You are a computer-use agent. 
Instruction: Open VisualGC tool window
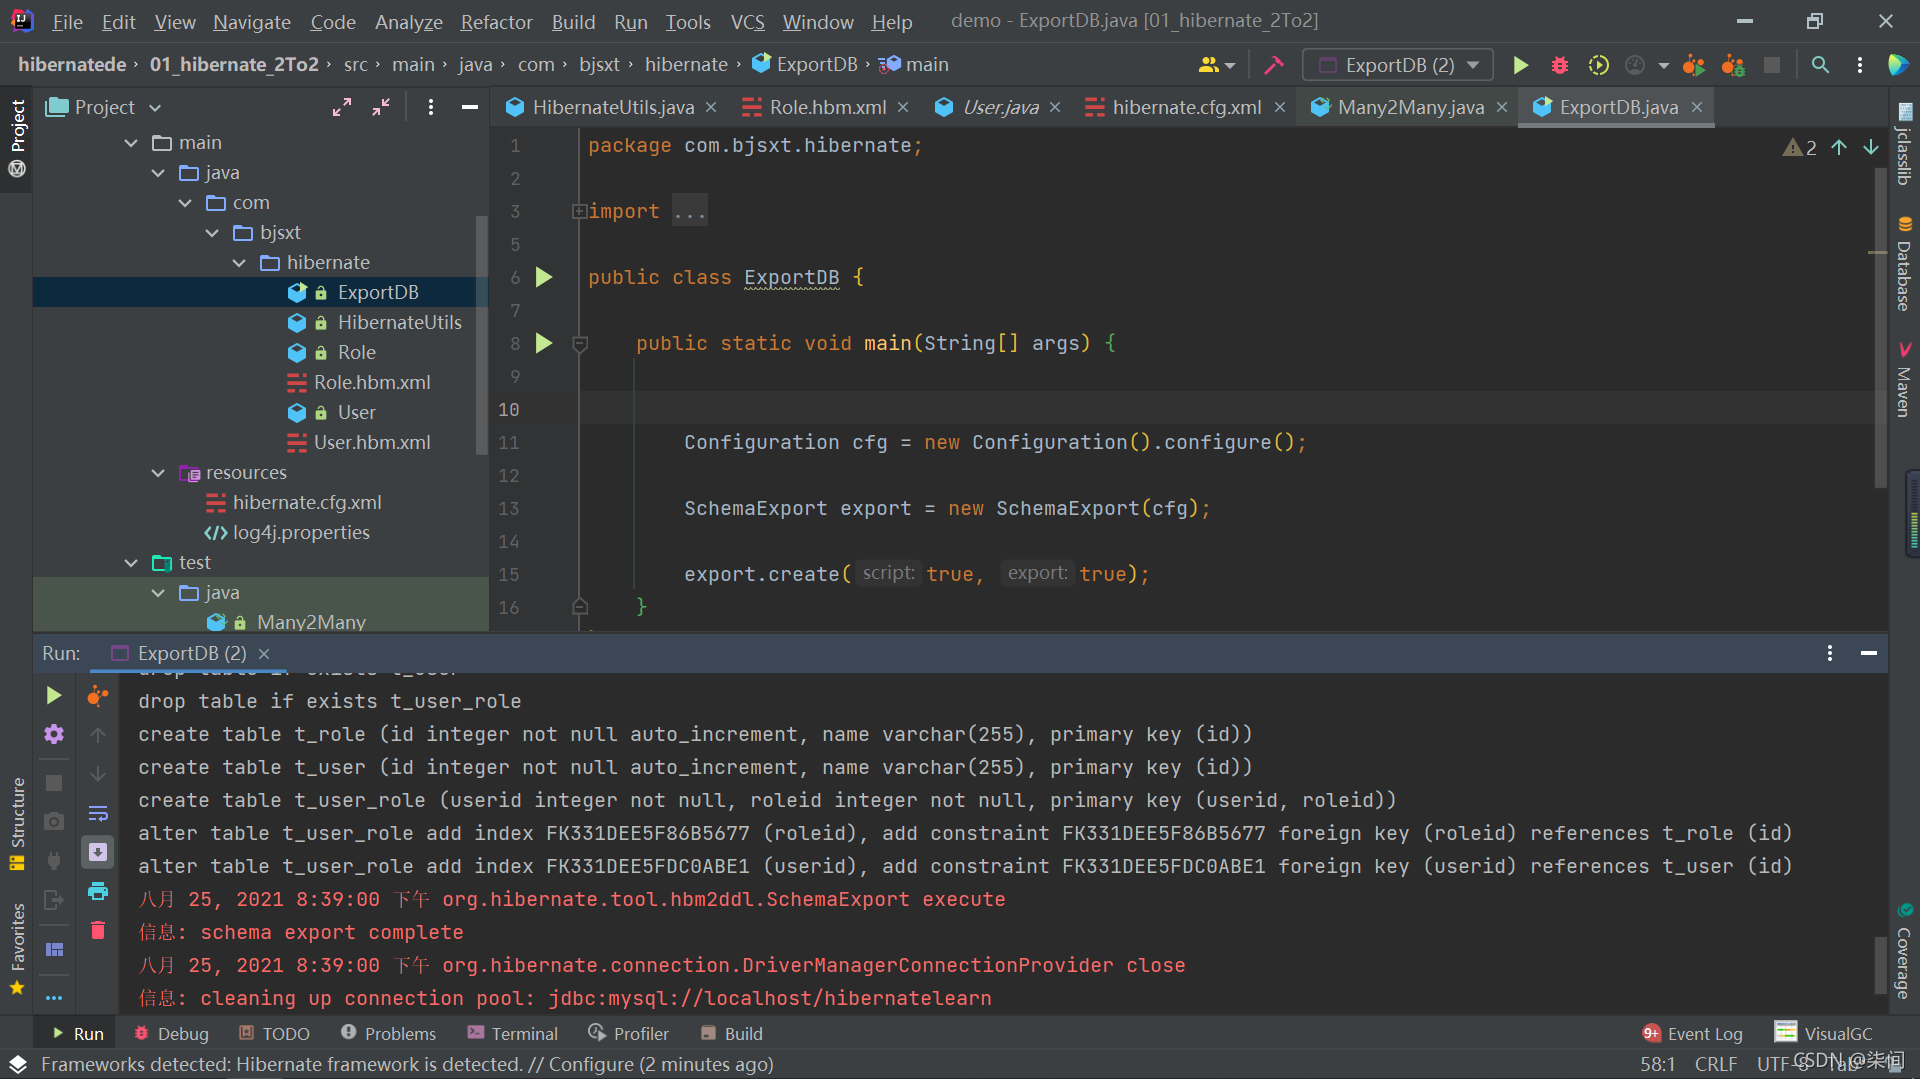pos(1824,1033)
